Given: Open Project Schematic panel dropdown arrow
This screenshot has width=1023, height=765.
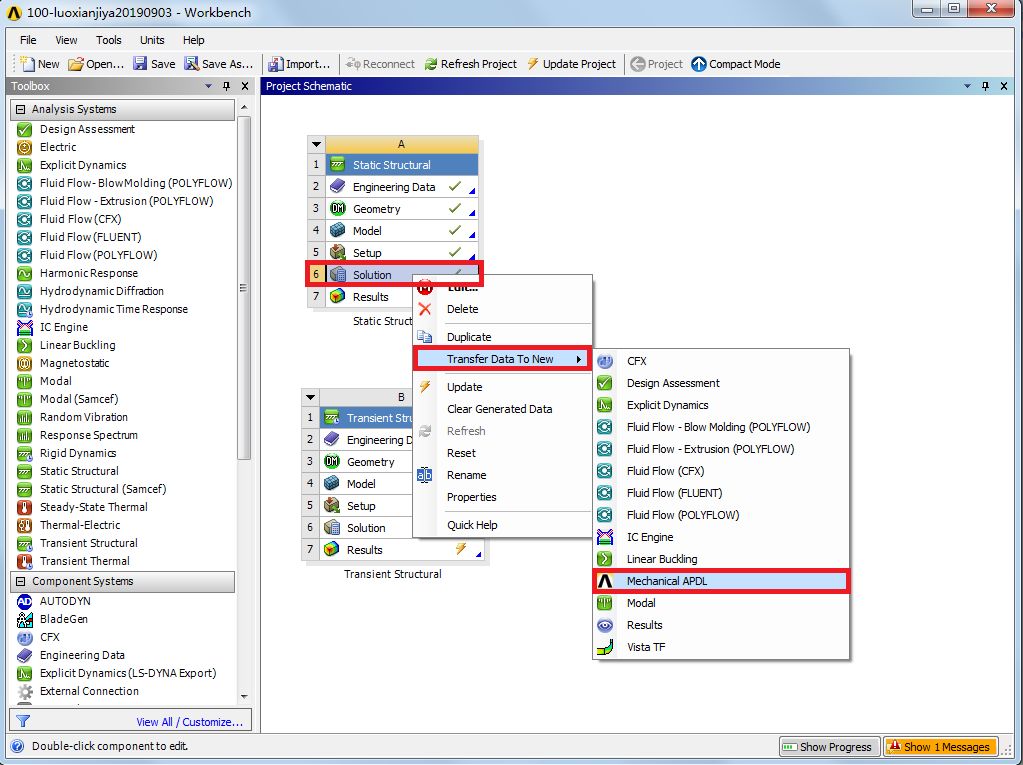Looking at the screenshot, I should pos(968,86).
